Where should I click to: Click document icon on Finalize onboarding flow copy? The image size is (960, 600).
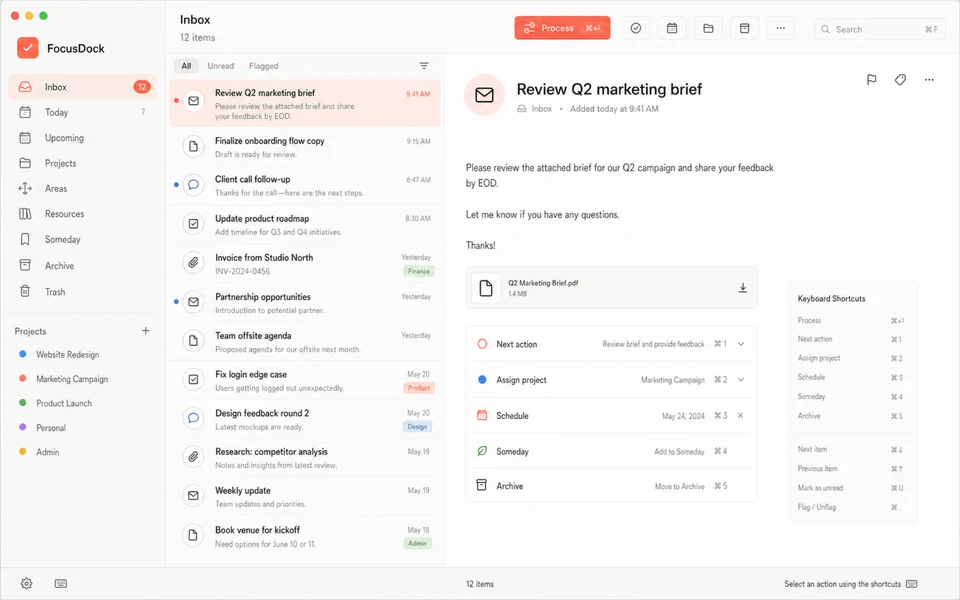pos(193,146)
